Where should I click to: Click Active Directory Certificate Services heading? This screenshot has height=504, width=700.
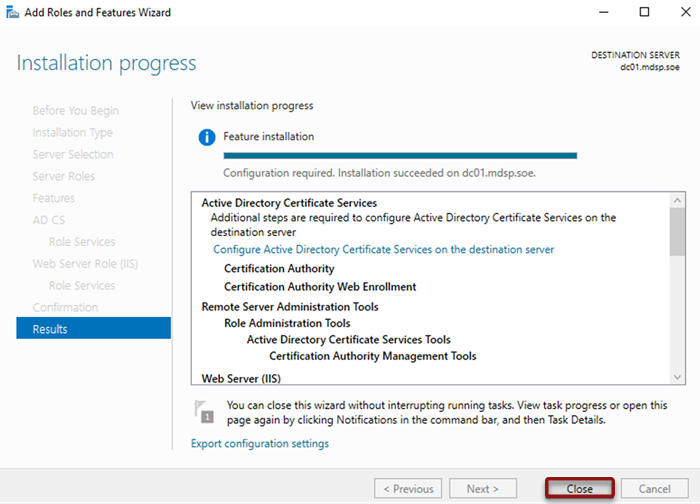coord(289,203)
